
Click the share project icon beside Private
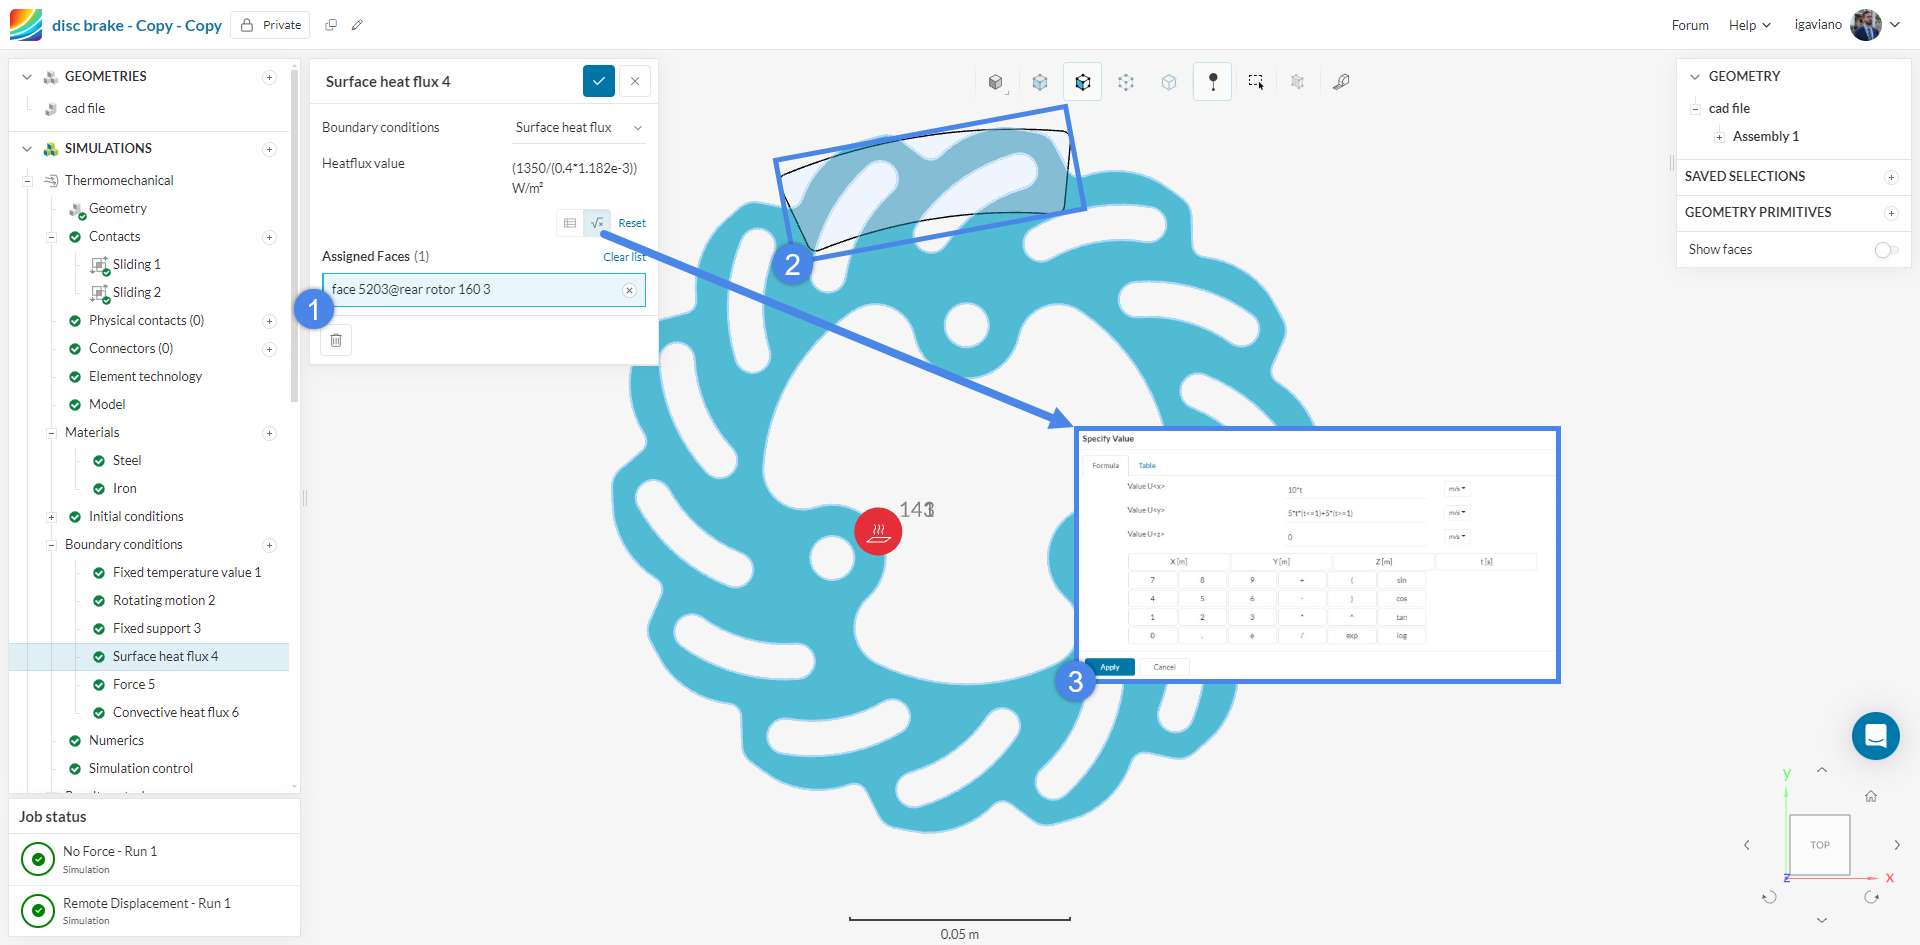tap(331, 25)
